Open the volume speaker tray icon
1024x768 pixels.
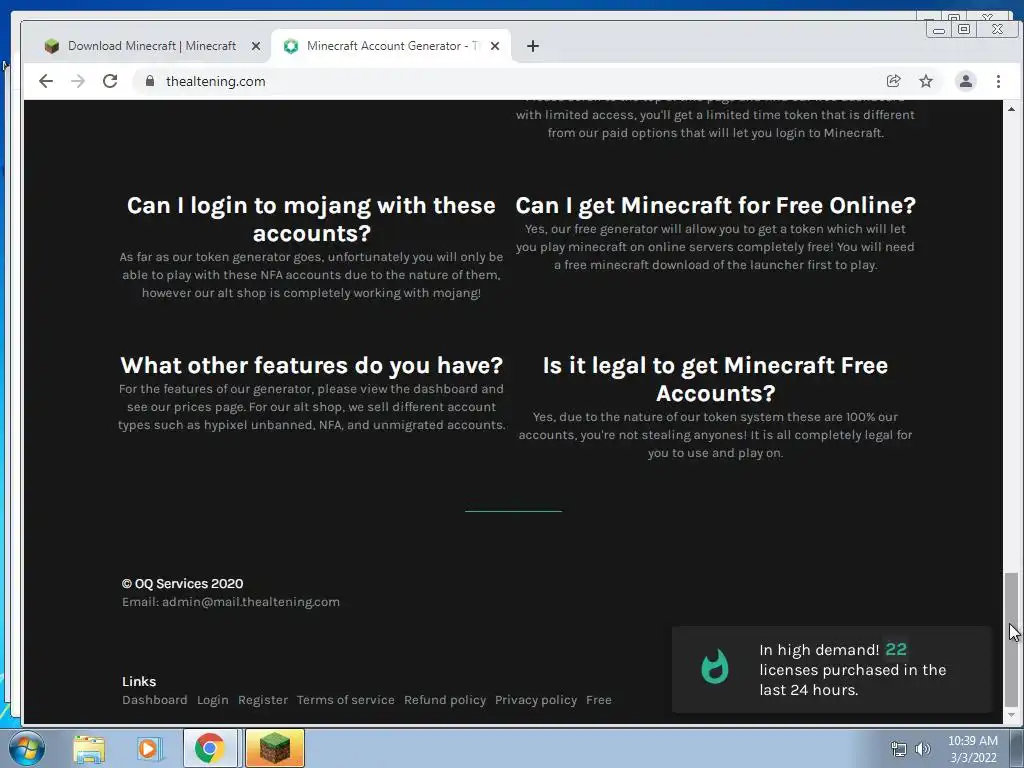pyautogui.click(x=922, y=749)
